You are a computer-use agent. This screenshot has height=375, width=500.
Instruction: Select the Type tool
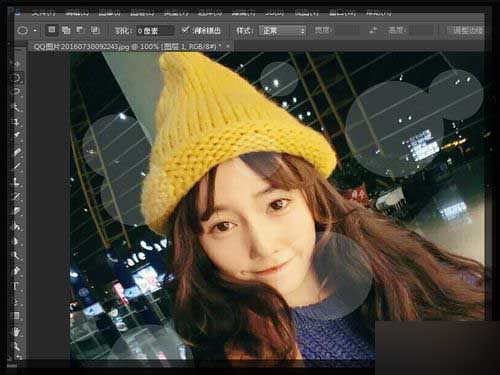point(16,286)
